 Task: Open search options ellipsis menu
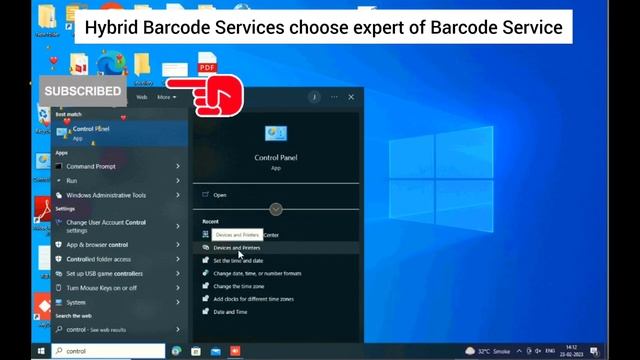pos(334,97)
